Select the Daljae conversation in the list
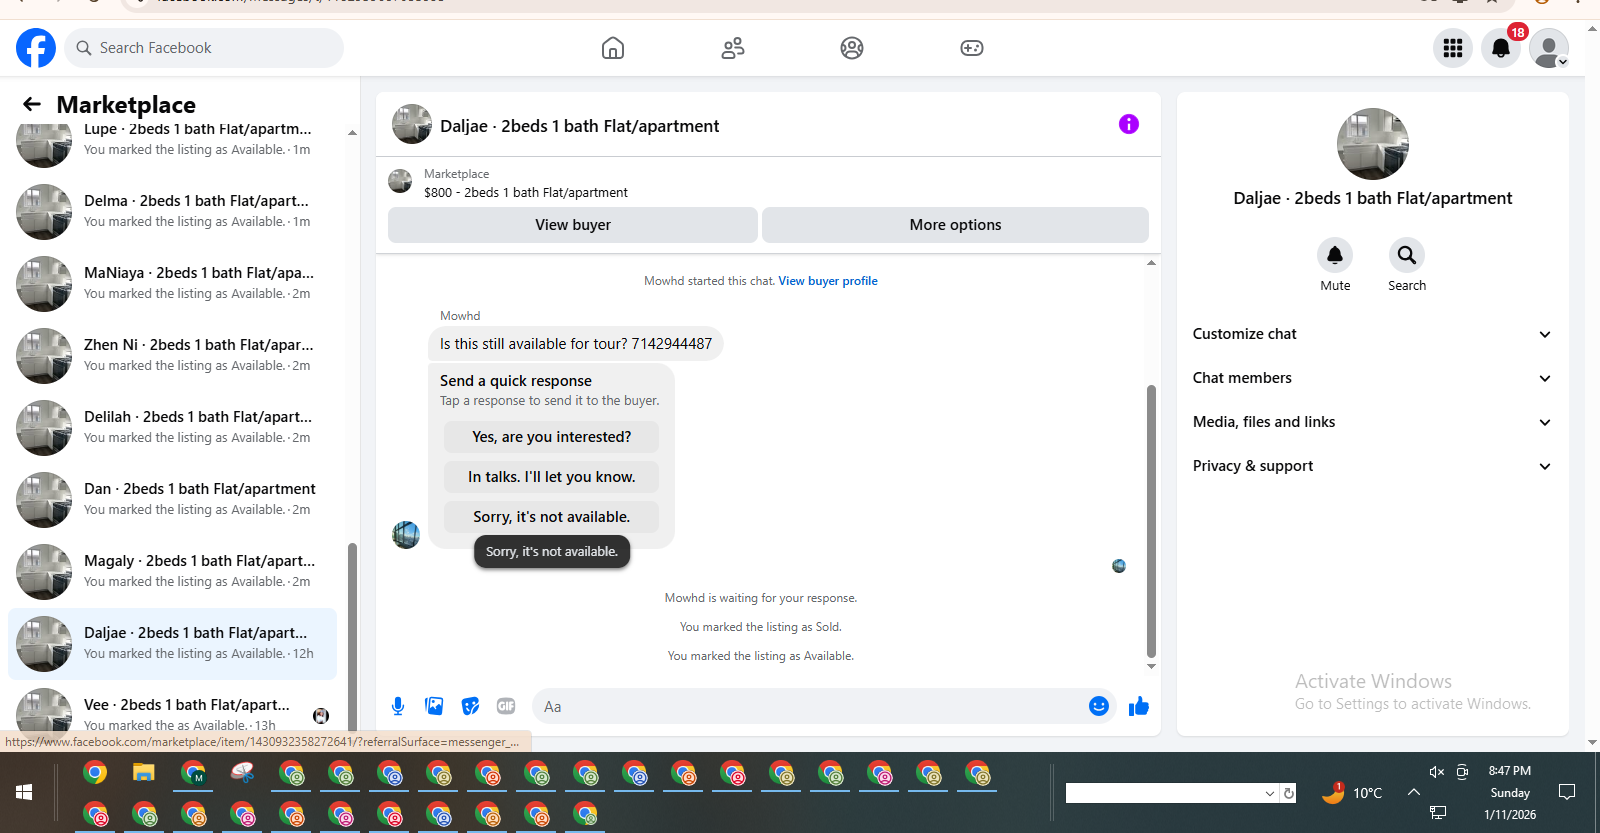The height and width of the screenshot is (833, 1600). 172,644
